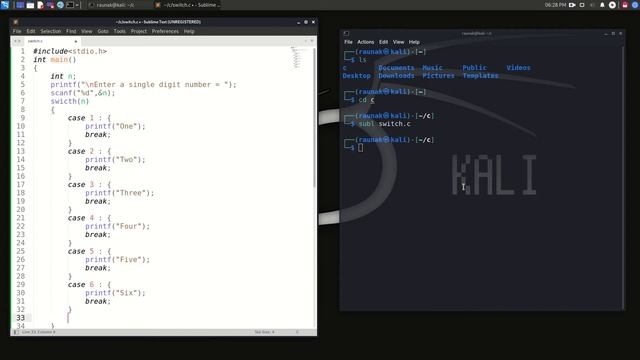The height and width of the screenshot is (360, 640).
Task: Launch the text editor icon in the taskbar
Action: [x=40, y=5]
